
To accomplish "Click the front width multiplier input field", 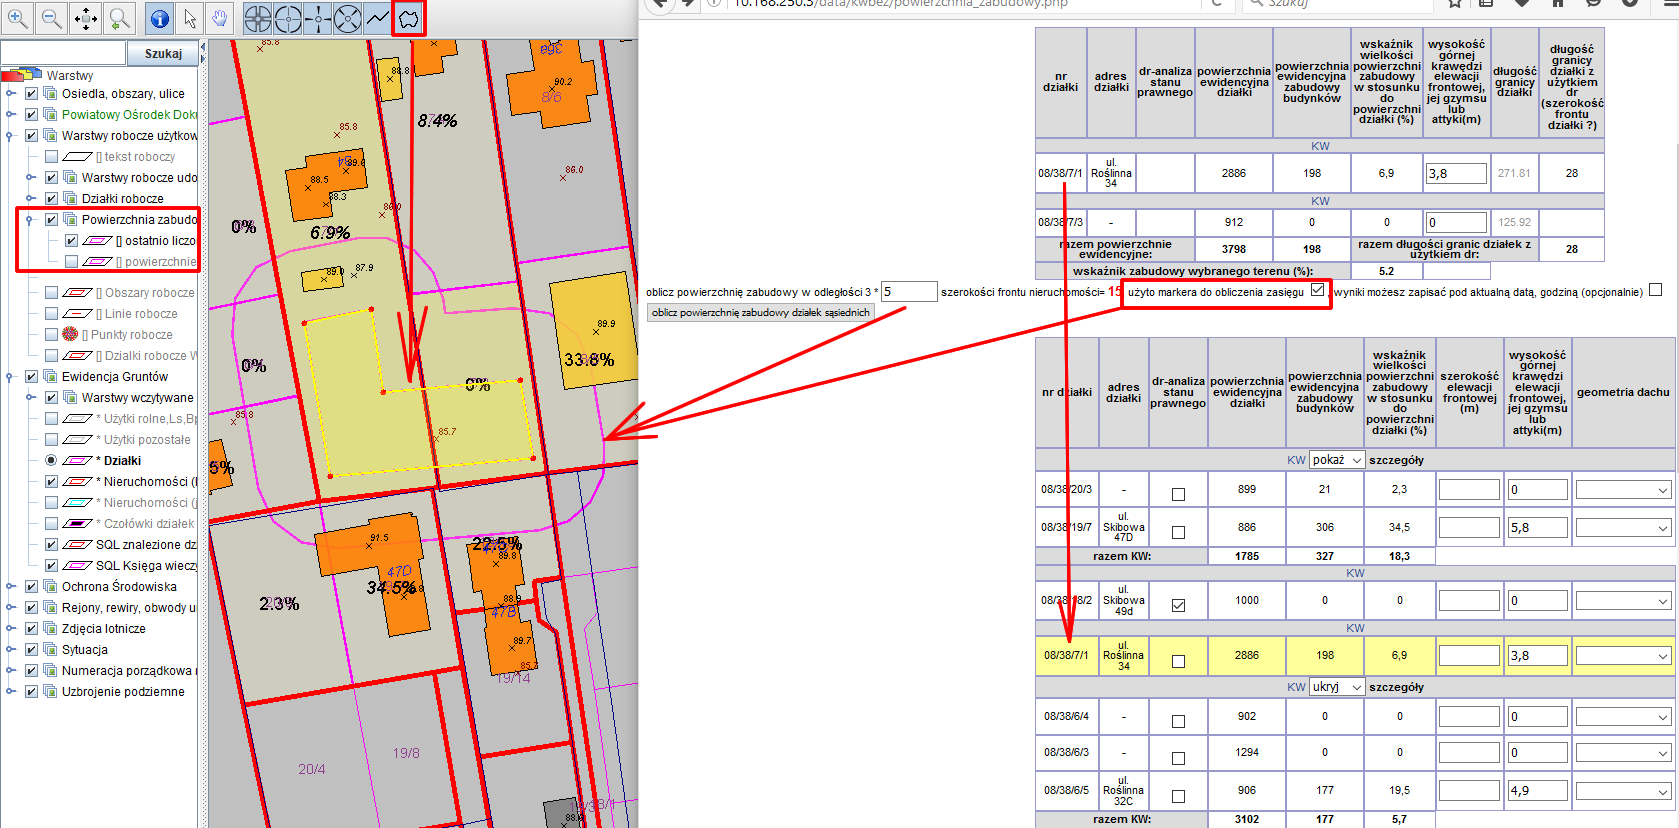I will 907,292.
